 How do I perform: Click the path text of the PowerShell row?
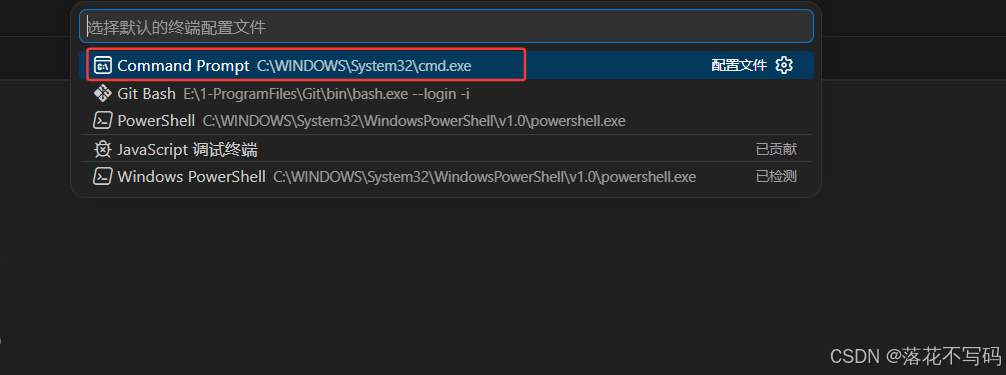coord(414,121)
